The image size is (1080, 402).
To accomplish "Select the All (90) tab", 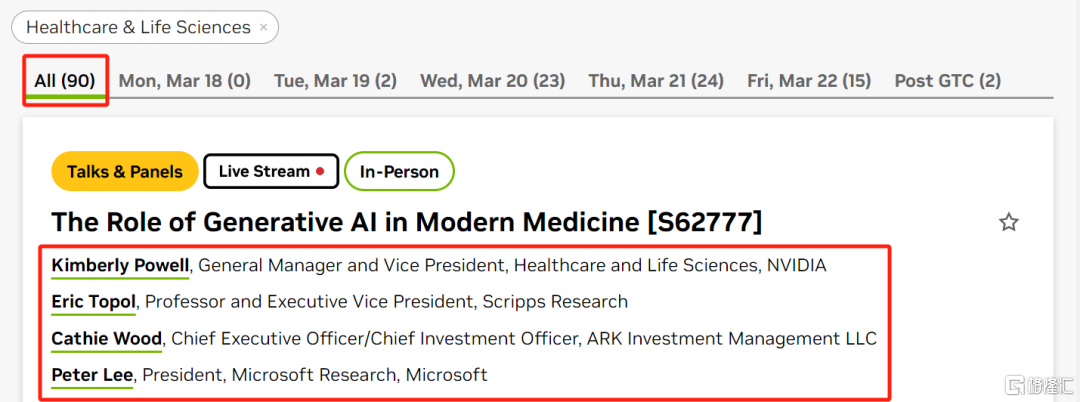I will pyautogui.click(x=65, y=81).
